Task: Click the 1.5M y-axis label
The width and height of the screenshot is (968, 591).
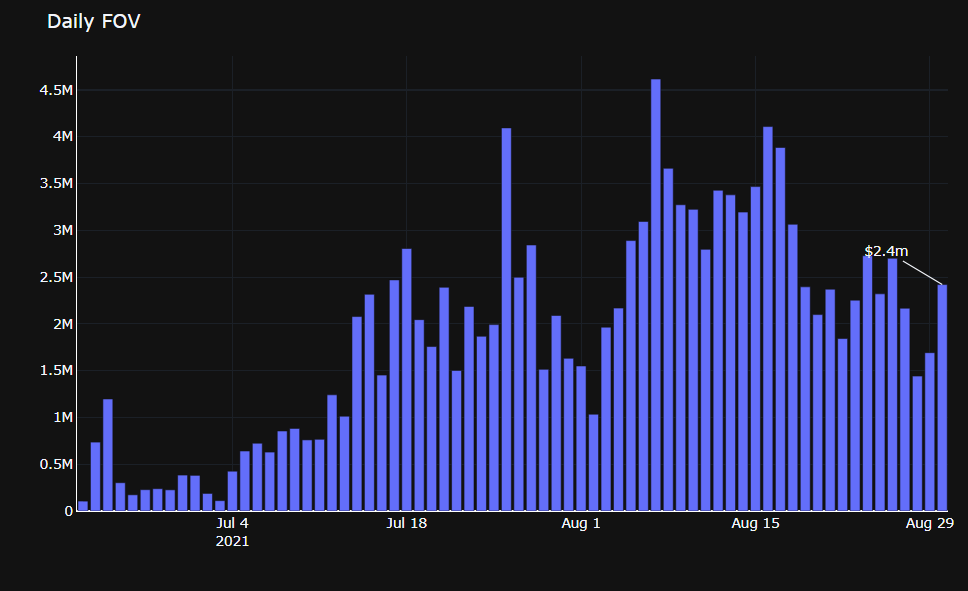Action: point(56,371)
